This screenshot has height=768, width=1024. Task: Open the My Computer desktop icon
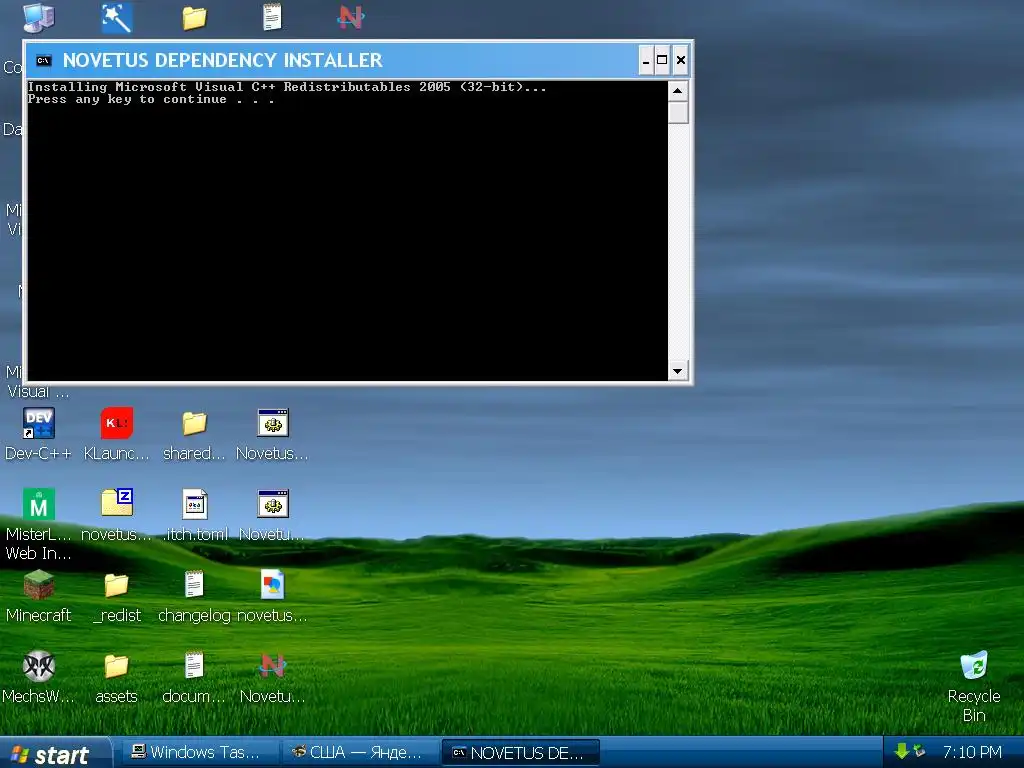[x=39, y=18]
